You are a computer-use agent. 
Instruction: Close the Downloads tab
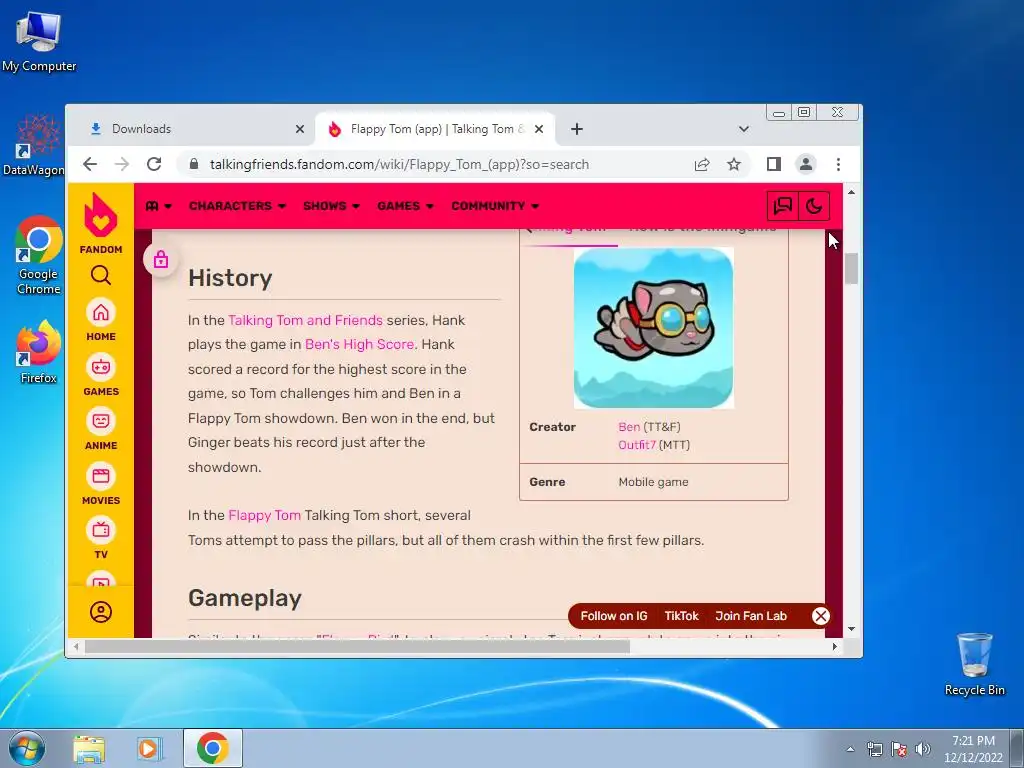300,129
